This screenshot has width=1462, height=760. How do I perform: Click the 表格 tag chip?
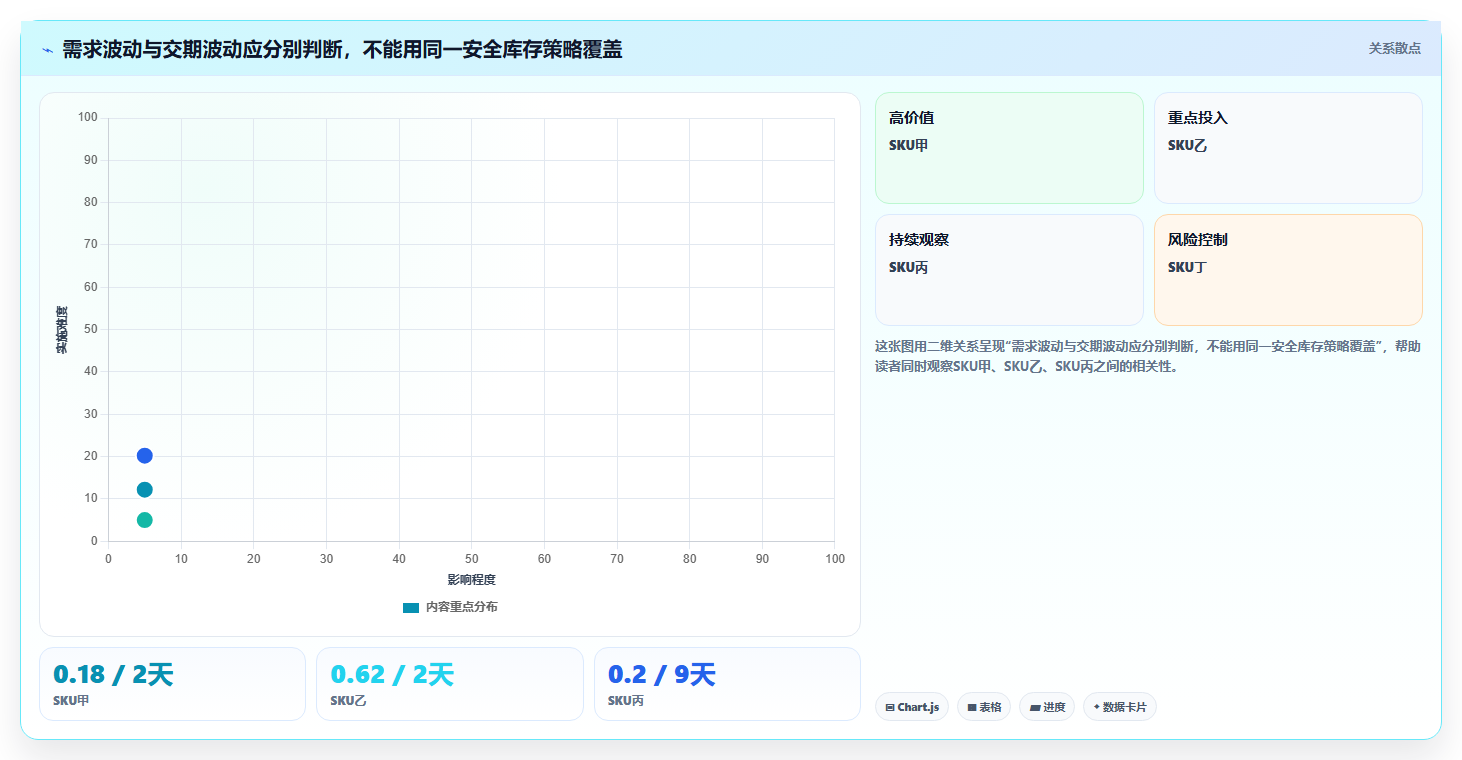(984, 707)
